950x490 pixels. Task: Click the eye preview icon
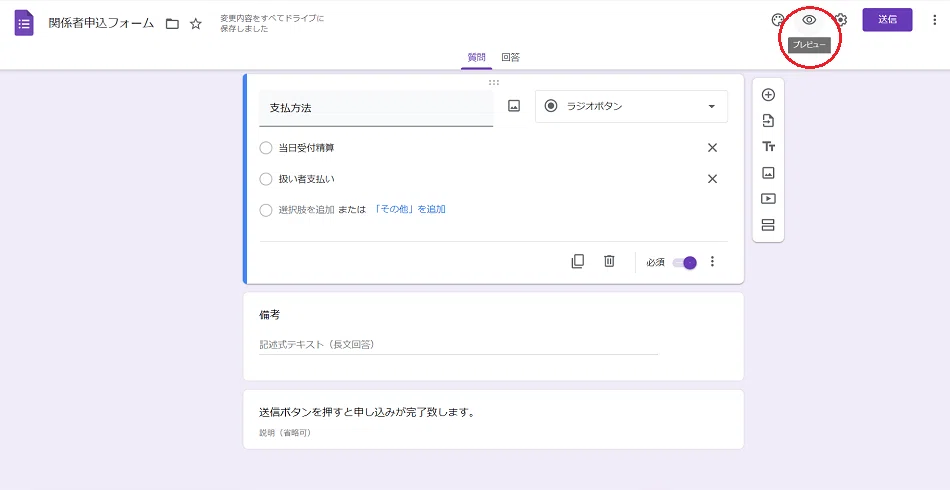(809, 20)
